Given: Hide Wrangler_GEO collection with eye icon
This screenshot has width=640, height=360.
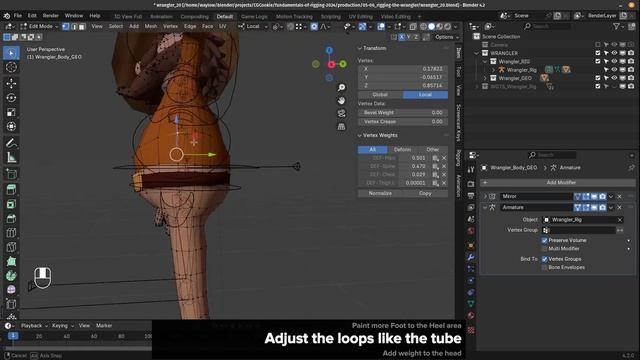Looking at the screenshot, I should click(x=614, y=78).
